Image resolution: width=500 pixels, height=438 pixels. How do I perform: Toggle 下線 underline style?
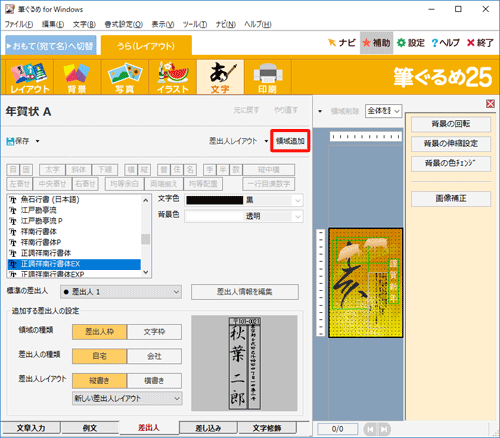(x=105, y=170)
